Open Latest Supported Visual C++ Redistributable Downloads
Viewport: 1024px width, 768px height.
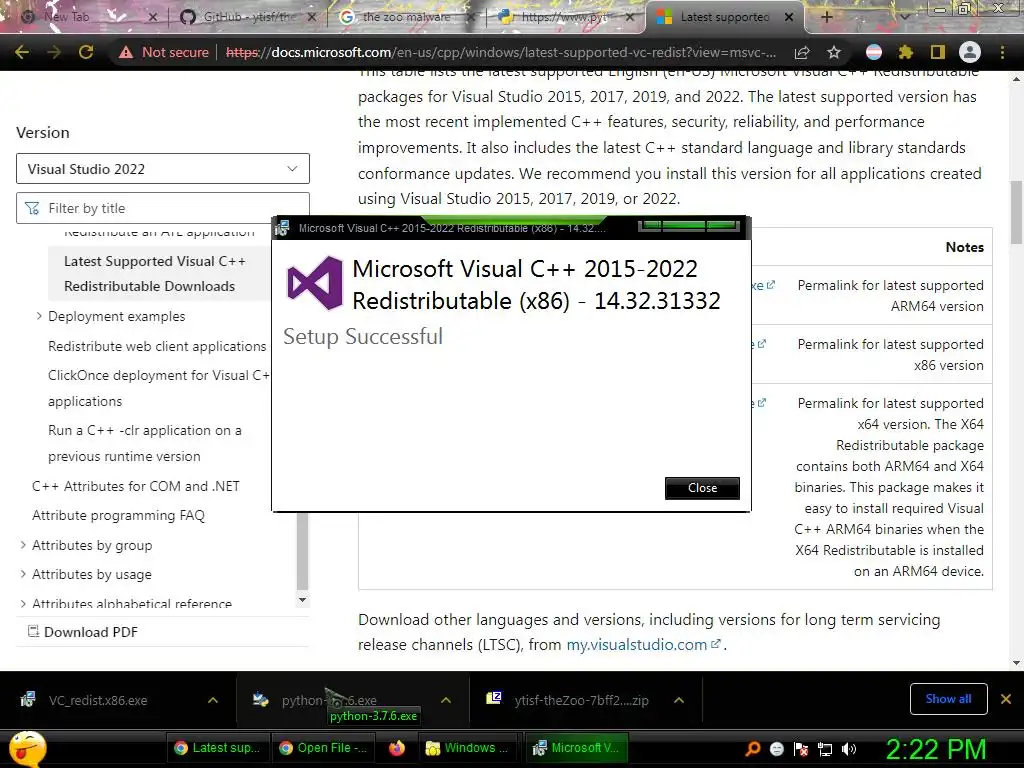[155, 274]
